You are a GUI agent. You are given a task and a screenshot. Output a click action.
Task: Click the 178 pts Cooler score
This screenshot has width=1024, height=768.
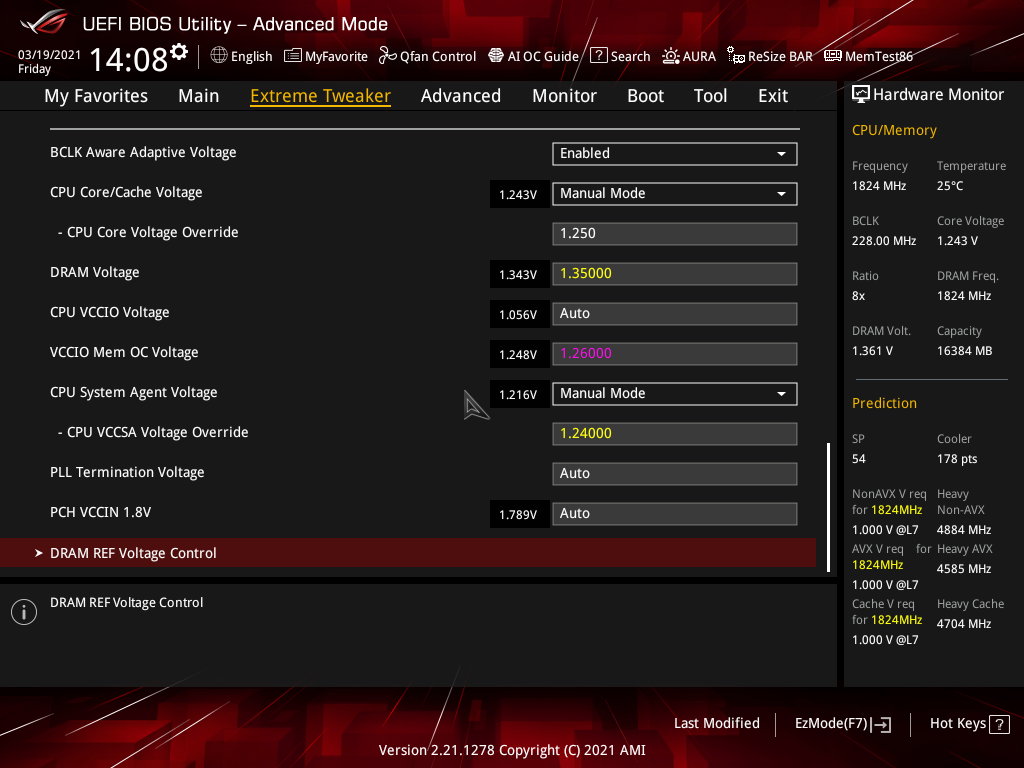(x=957, y=459)
